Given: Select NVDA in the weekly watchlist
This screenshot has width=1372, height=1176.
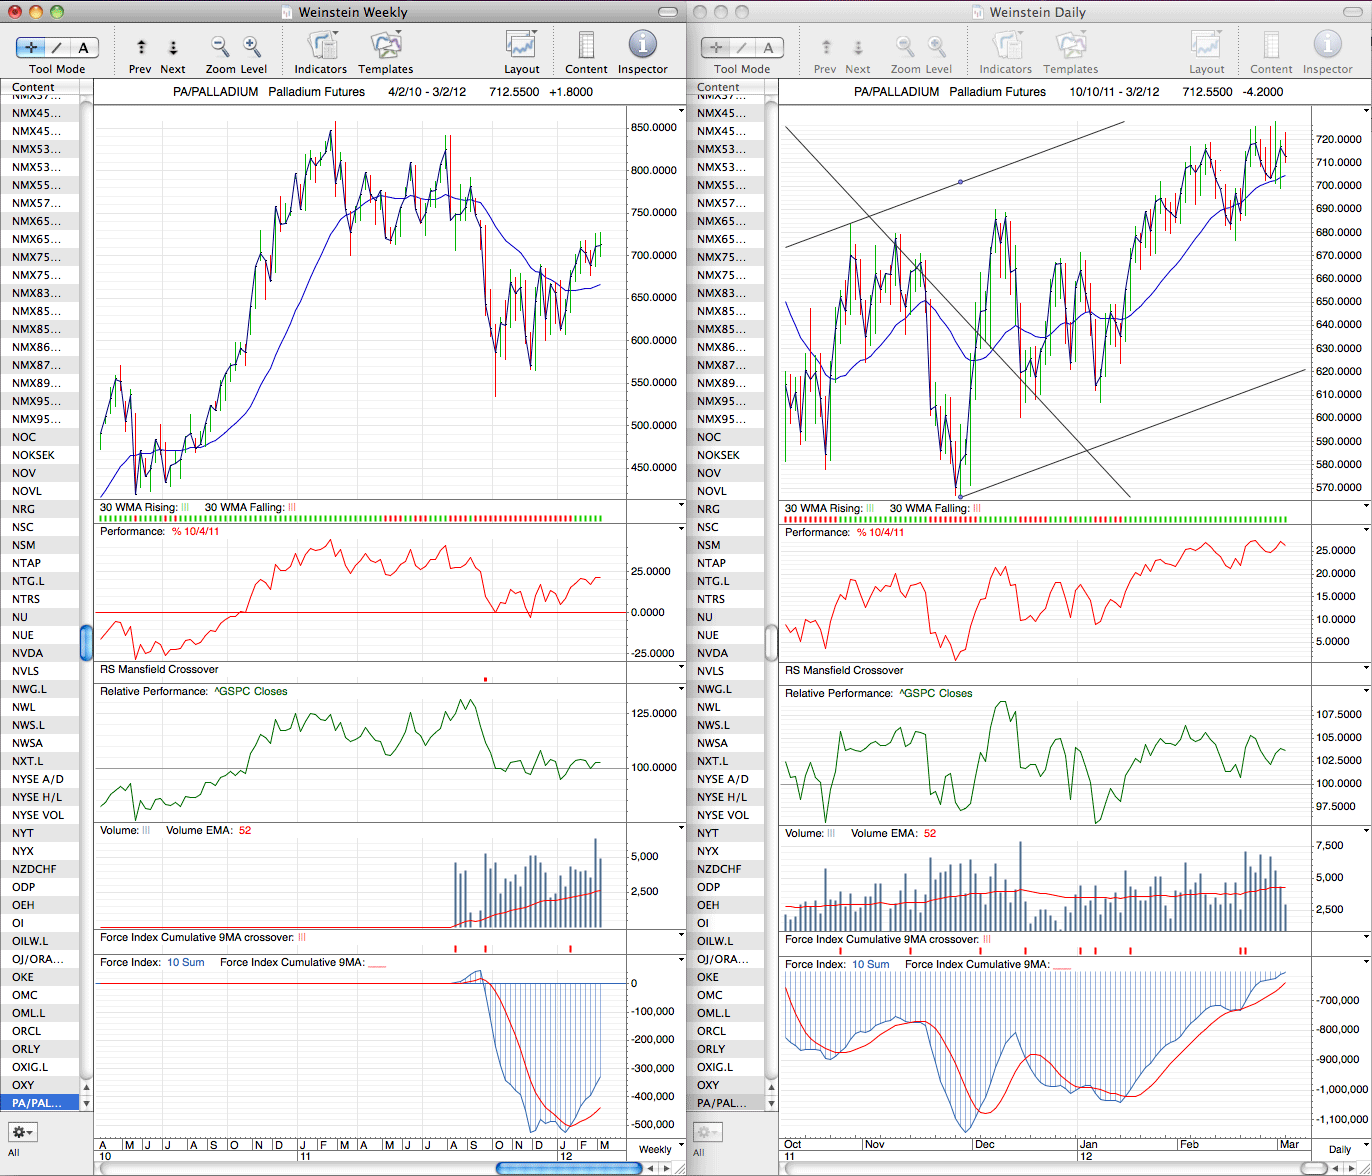Looking at the screenshot, I should point(40,653).
